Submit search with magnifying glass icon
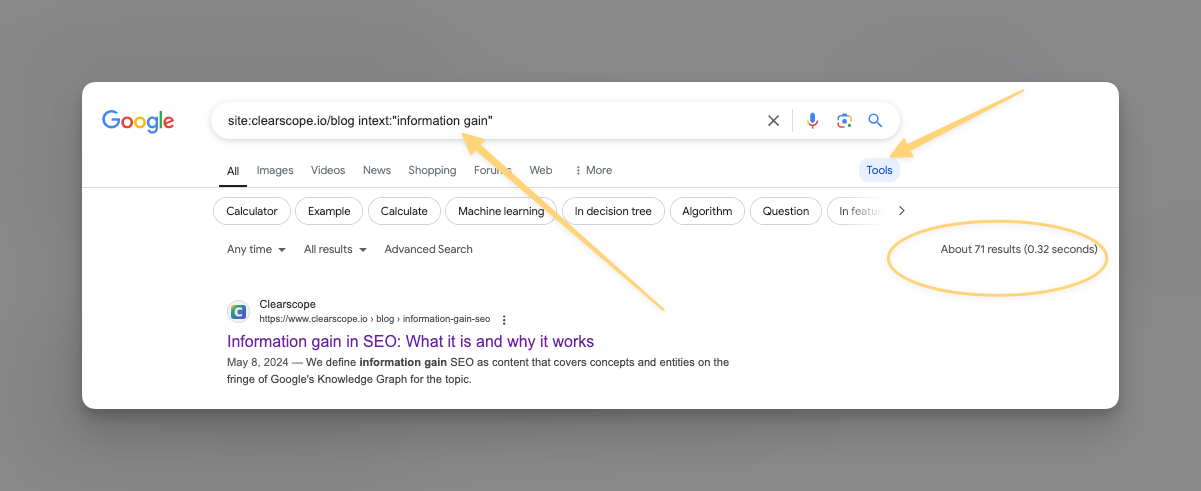The width and height of the screenshot is (1201, 491). click(875, 121)
